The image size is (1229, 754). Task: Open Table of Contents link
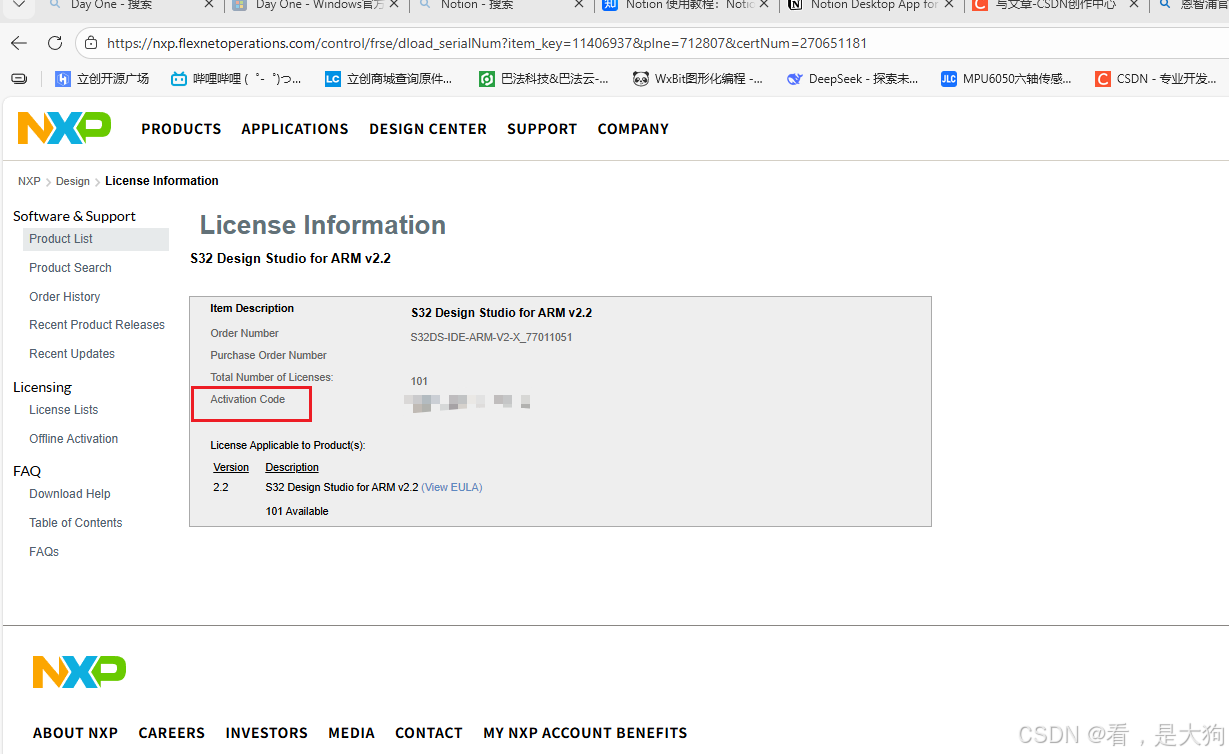pyautogui.click(x=76, y=523)
